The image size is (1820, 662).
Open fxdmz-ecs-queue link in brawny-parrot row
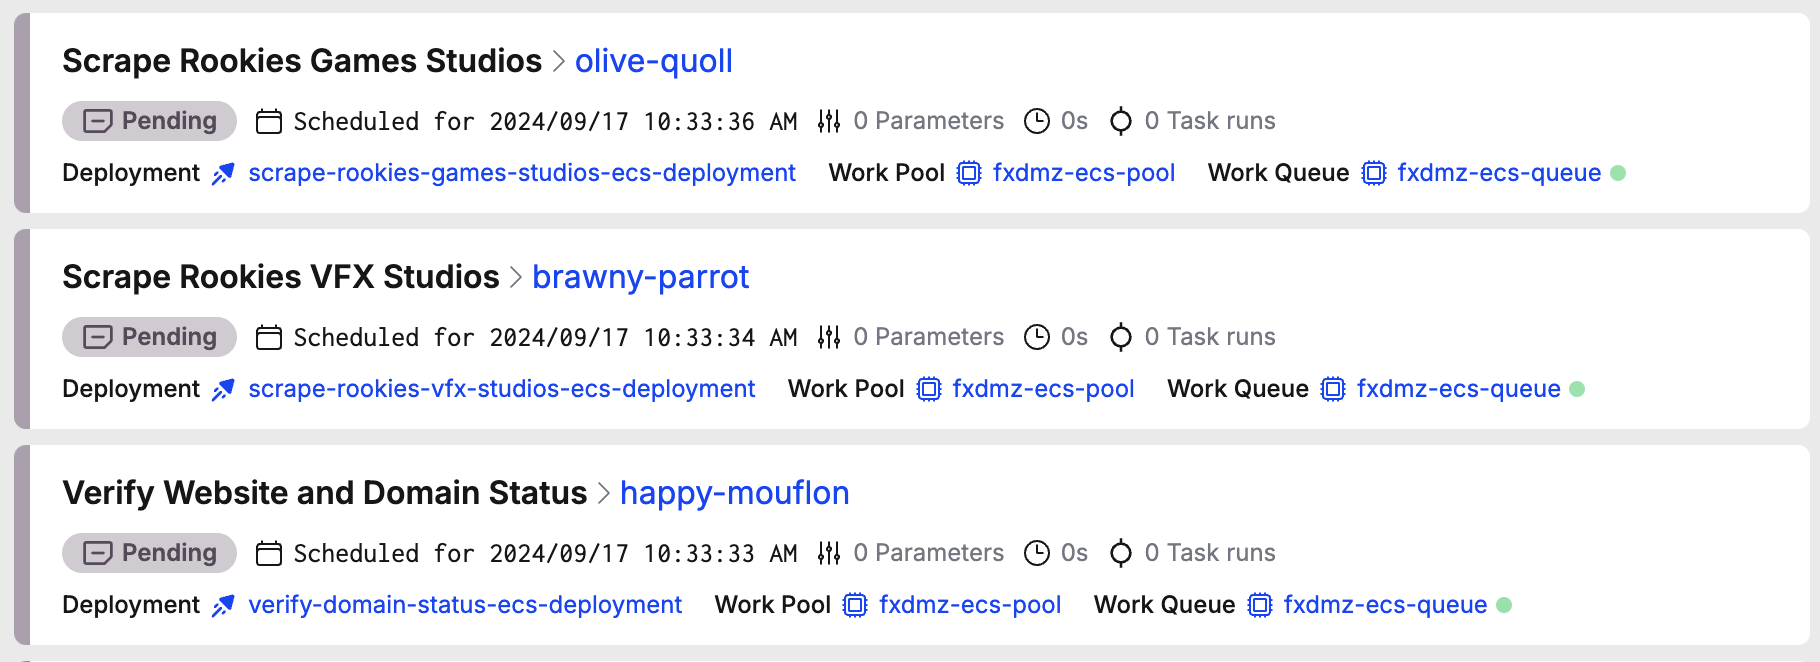coord(1458,389)
